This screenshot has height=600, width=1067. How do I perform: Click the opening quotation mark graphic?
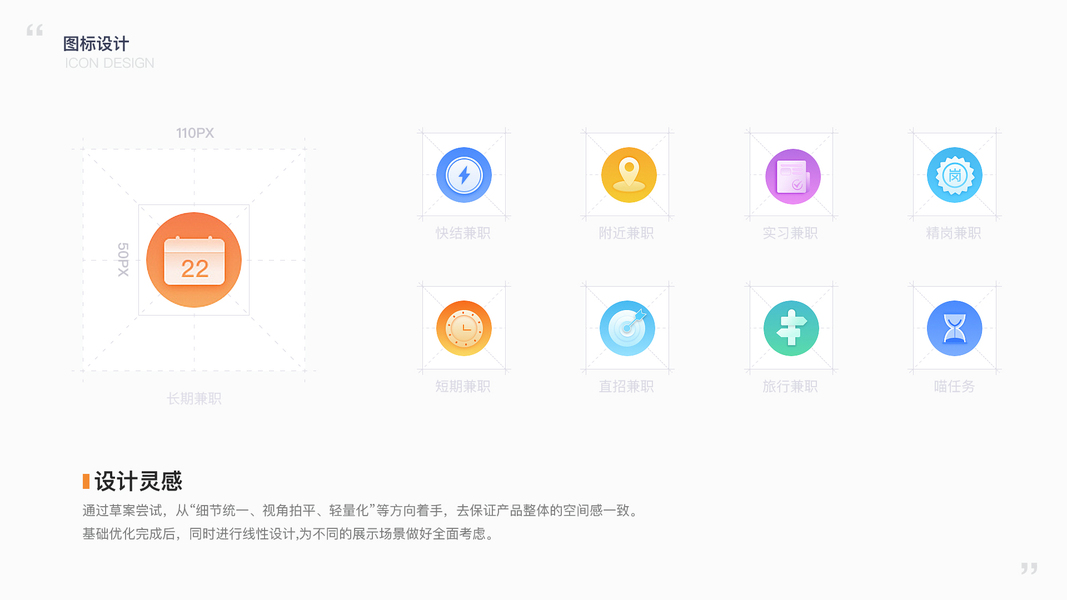(35, 30)
